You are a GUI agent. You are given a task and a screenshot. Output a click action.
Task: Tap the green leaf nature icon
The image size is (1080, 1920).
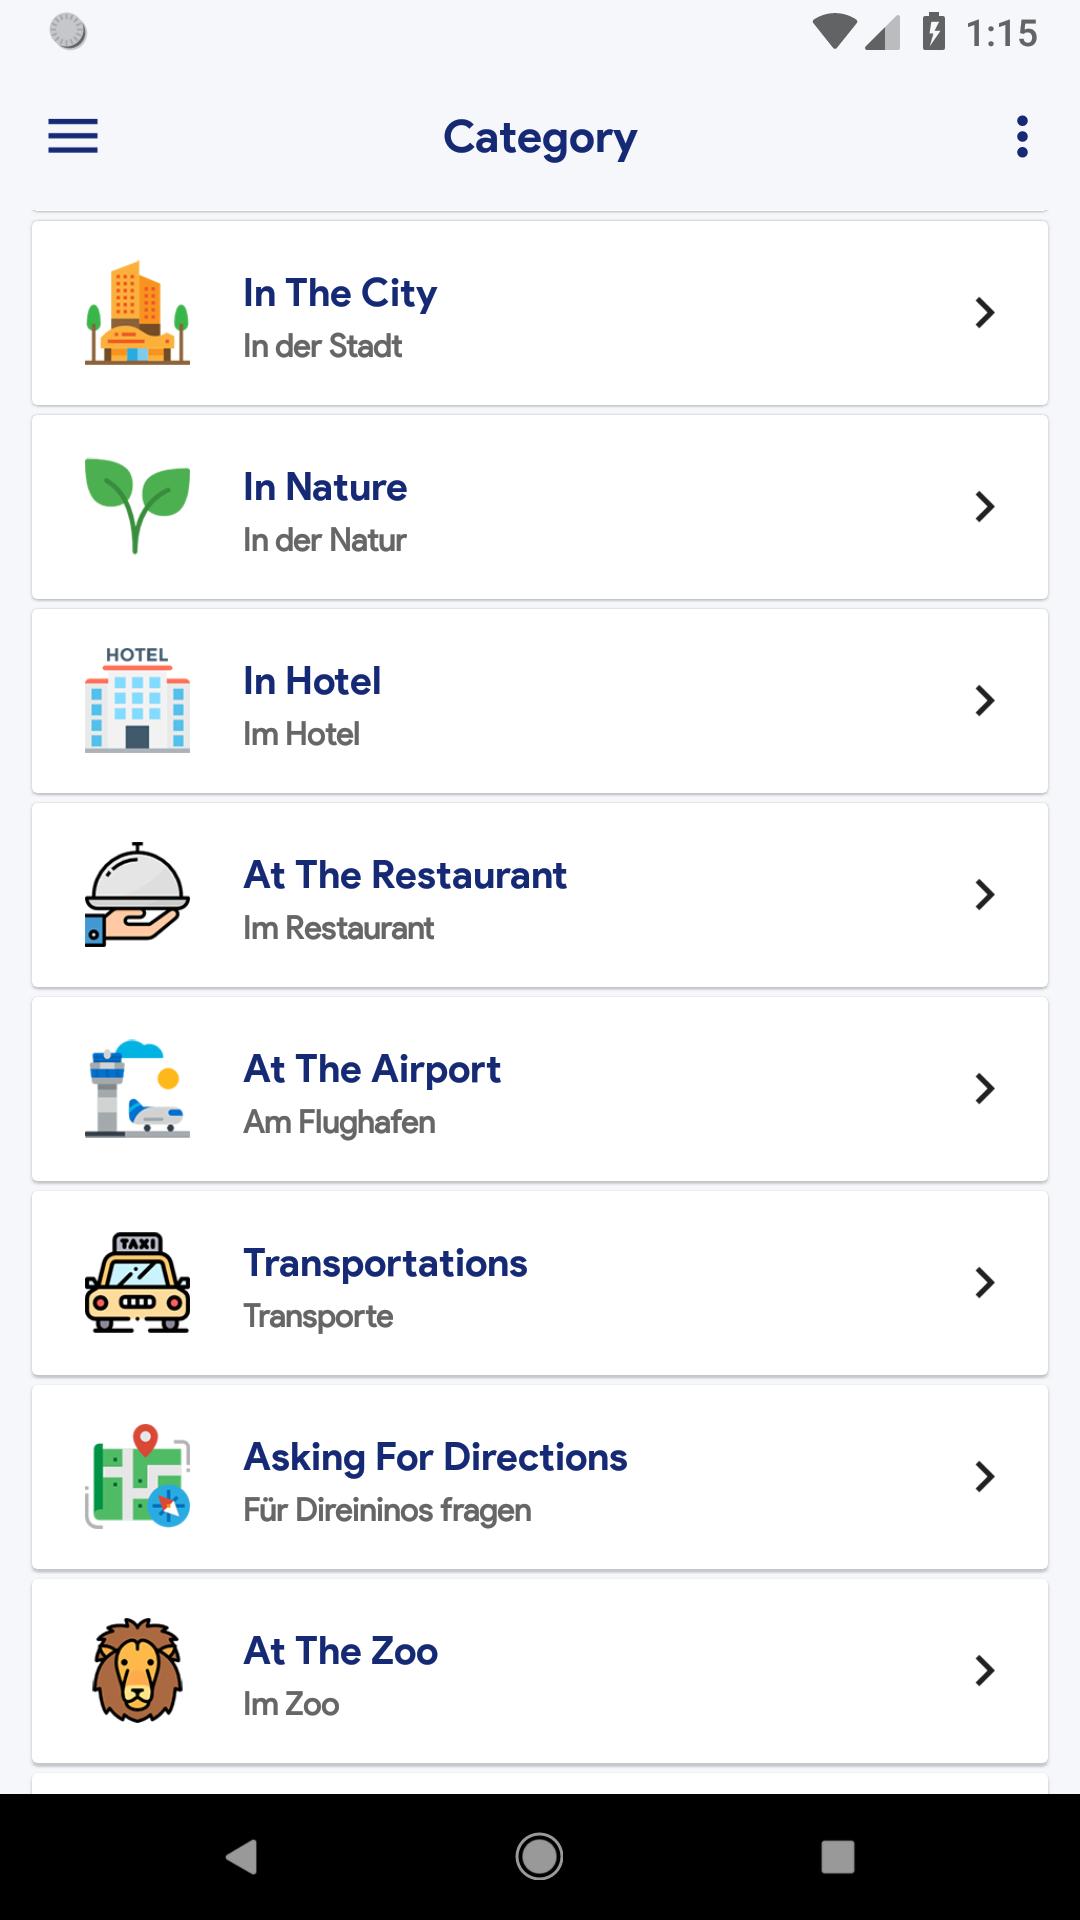point(137,506)
